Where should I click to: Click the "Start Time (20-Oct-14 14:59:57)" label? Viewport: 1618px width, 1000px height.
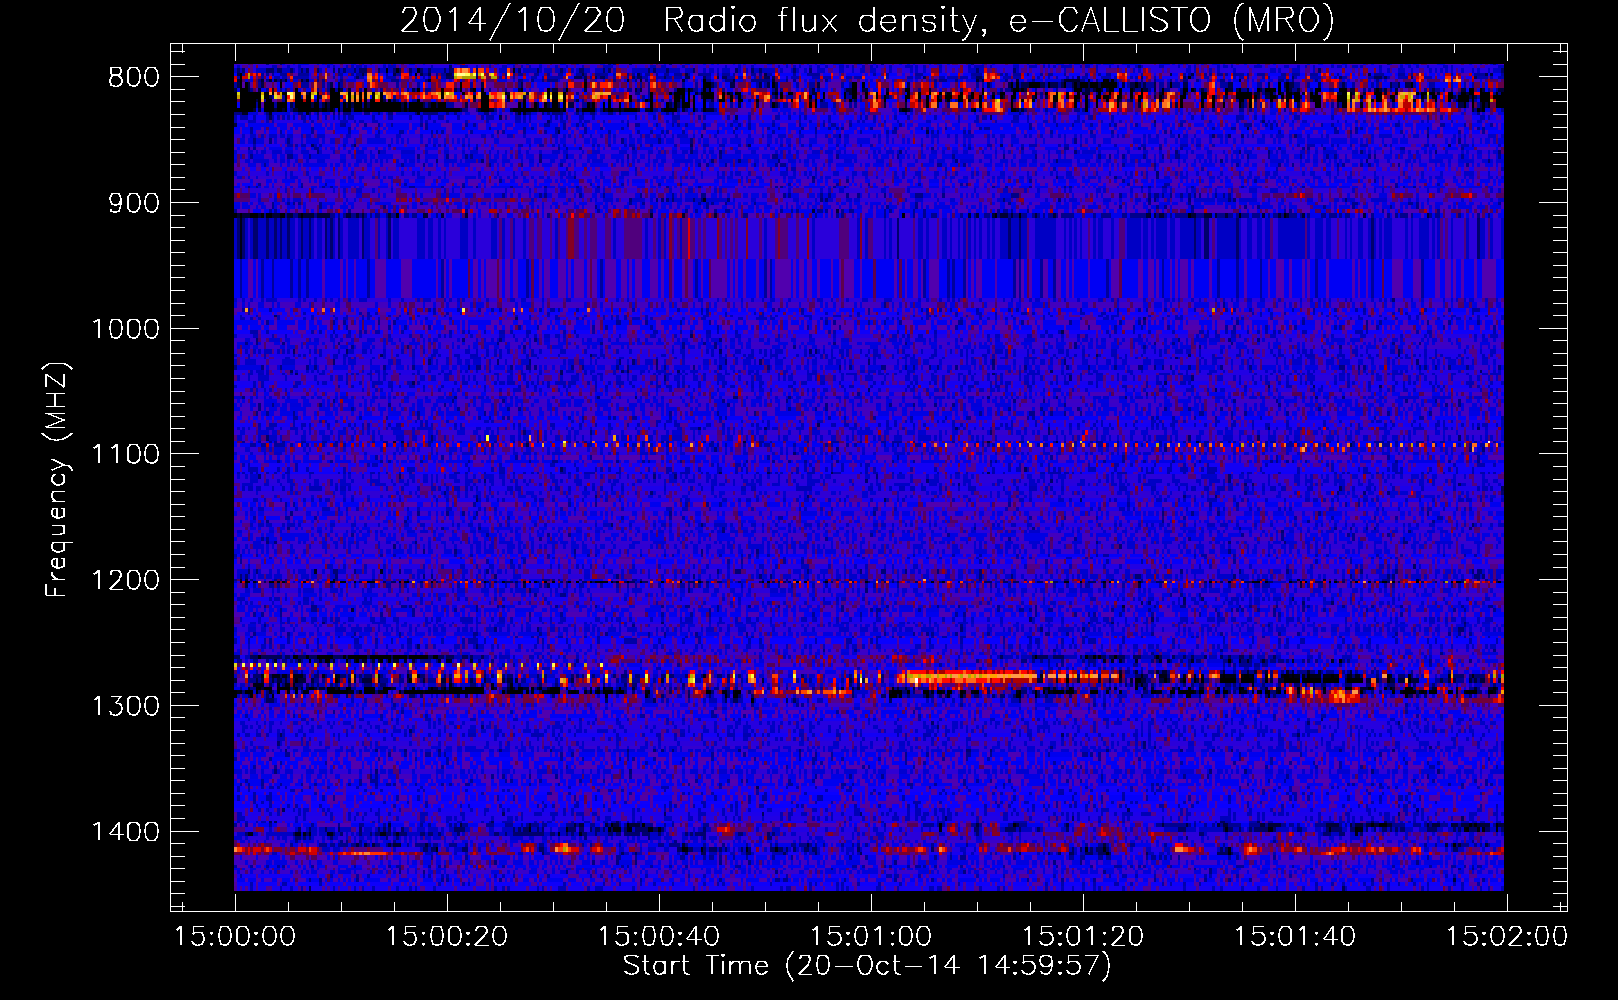pyautogui.click(x=867, y=966)
